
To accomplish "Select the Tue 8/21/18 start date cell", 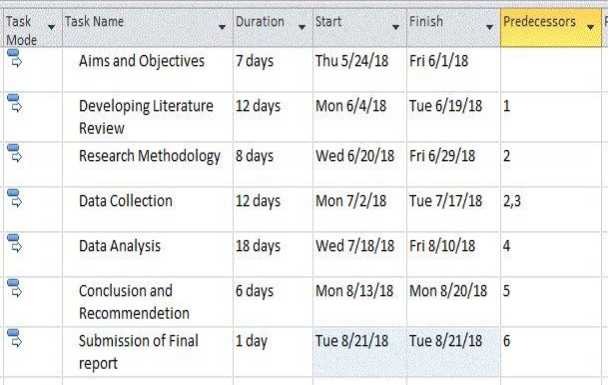I will click(360, 352).
